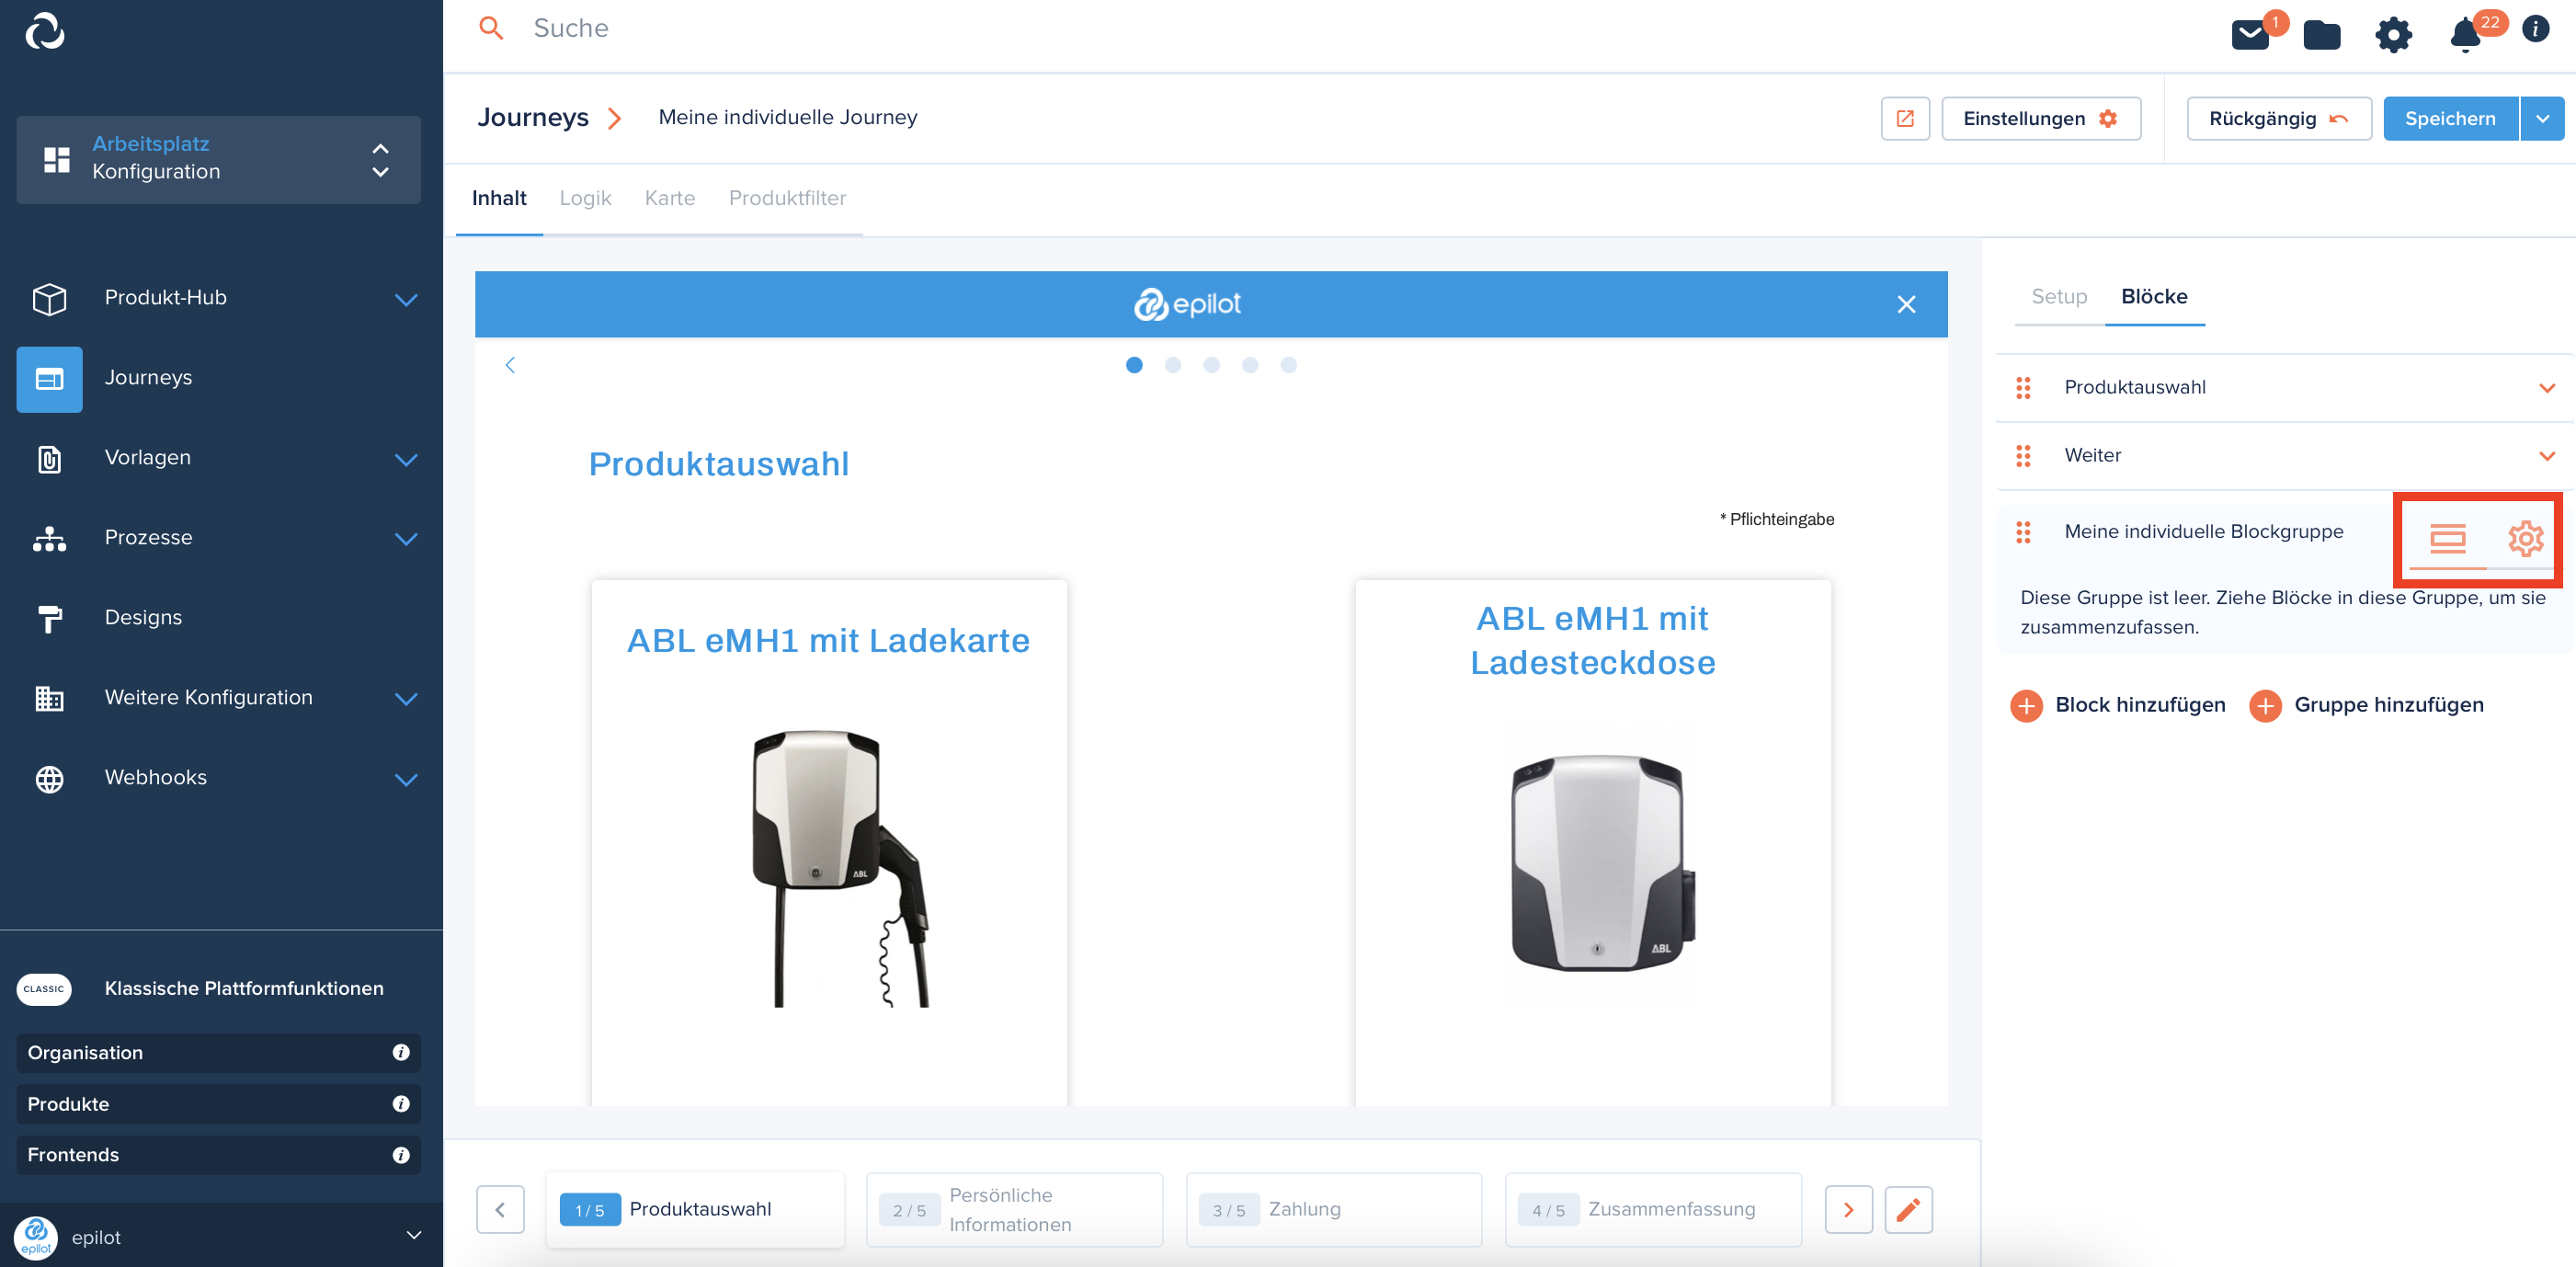Close the epilot journey preview
The height and width of the screenshot is (1267, 2576).
click(x=1906, y=304)
